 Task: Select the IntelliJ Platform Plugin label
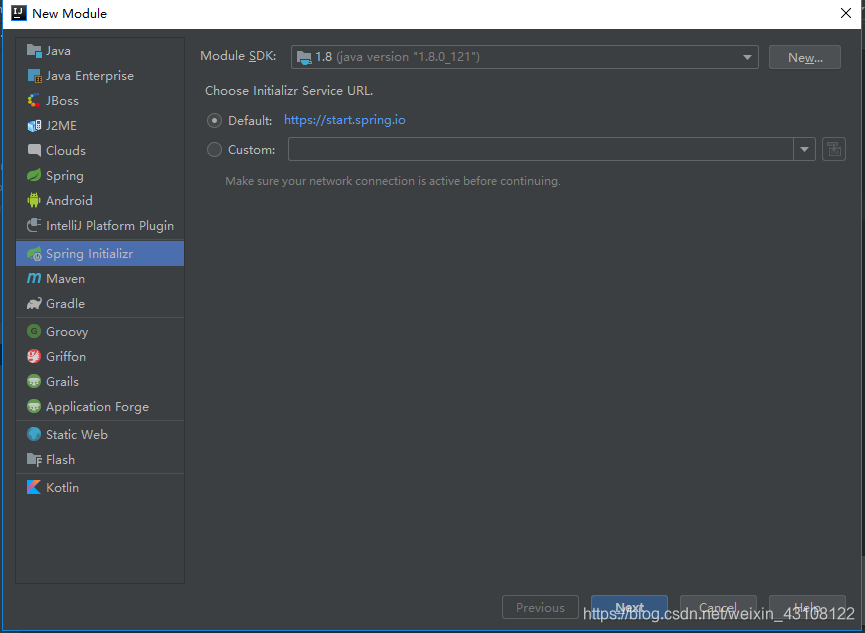point(110,225)
